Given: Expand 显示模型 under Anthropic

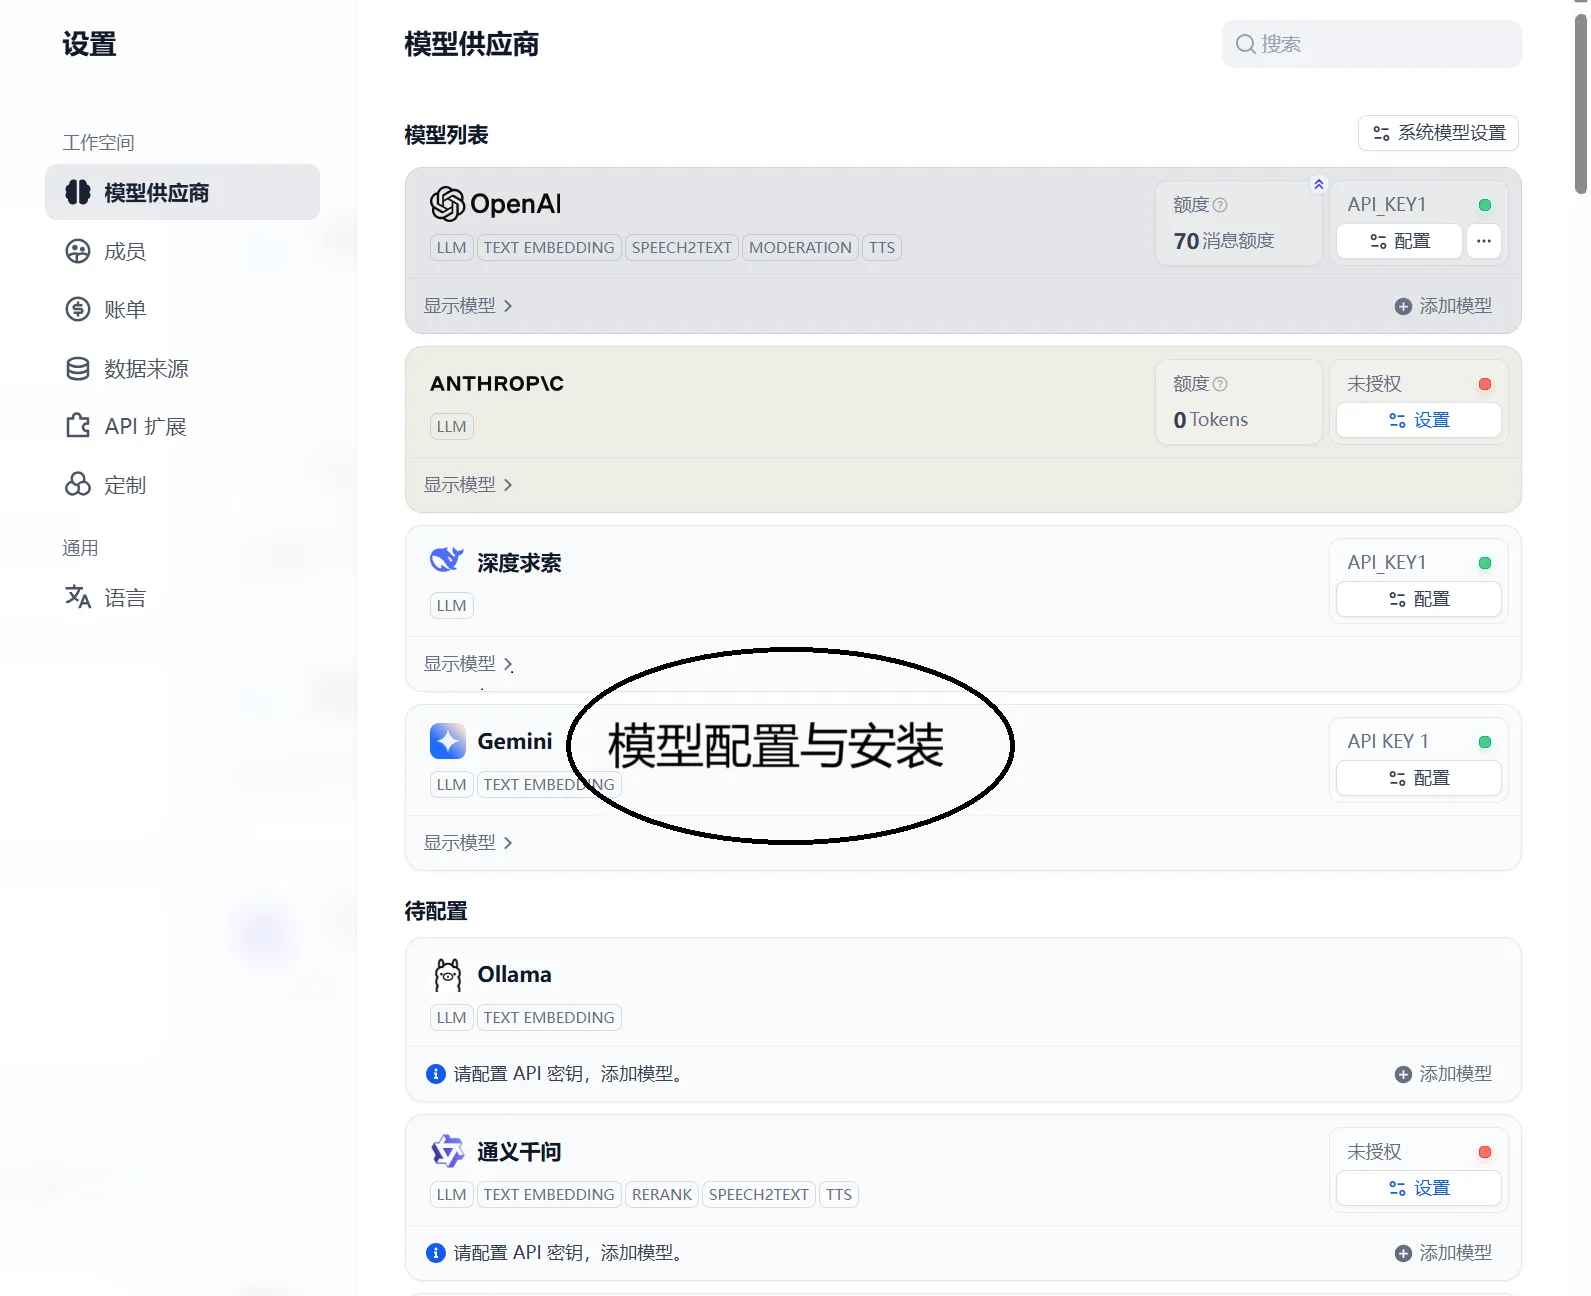Looking at the screenshot, I should 468,485.
